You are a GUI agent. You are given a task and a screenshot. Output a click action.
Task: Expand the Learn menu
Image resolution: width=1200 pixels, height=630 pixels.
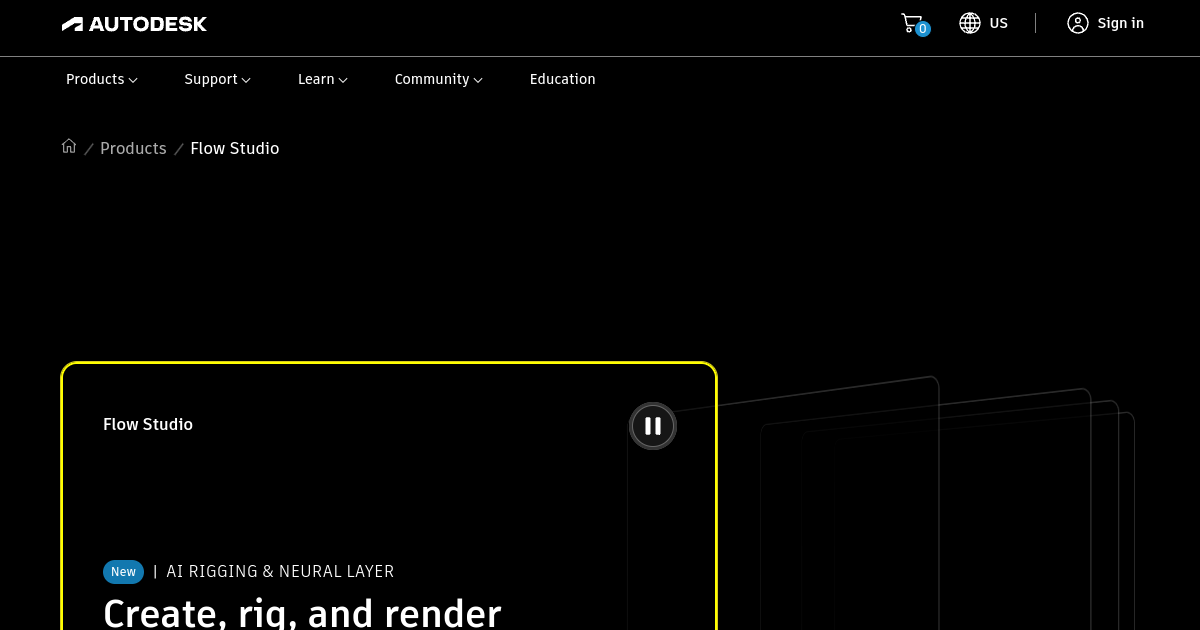[x=322, y=79]
